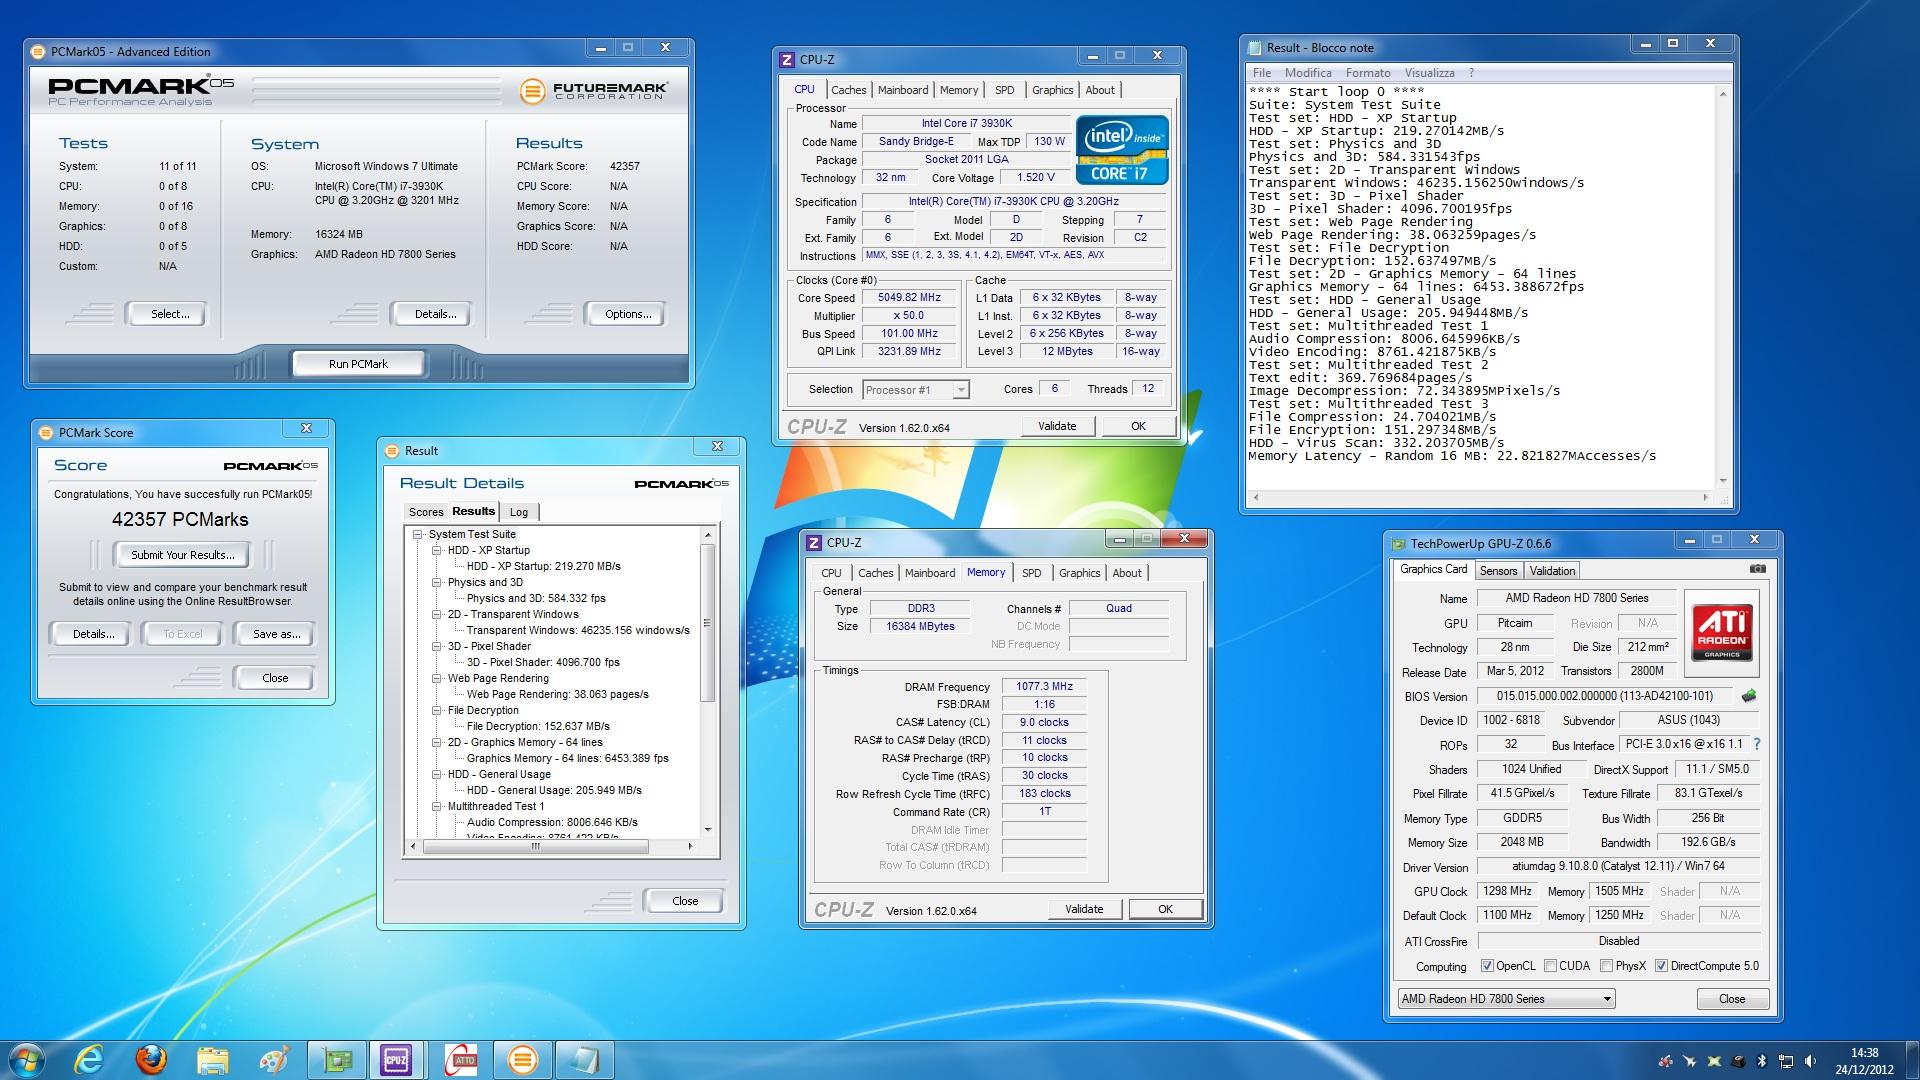Open SPD tab in the lower CPU-Z window

(x=1031, y=573)
